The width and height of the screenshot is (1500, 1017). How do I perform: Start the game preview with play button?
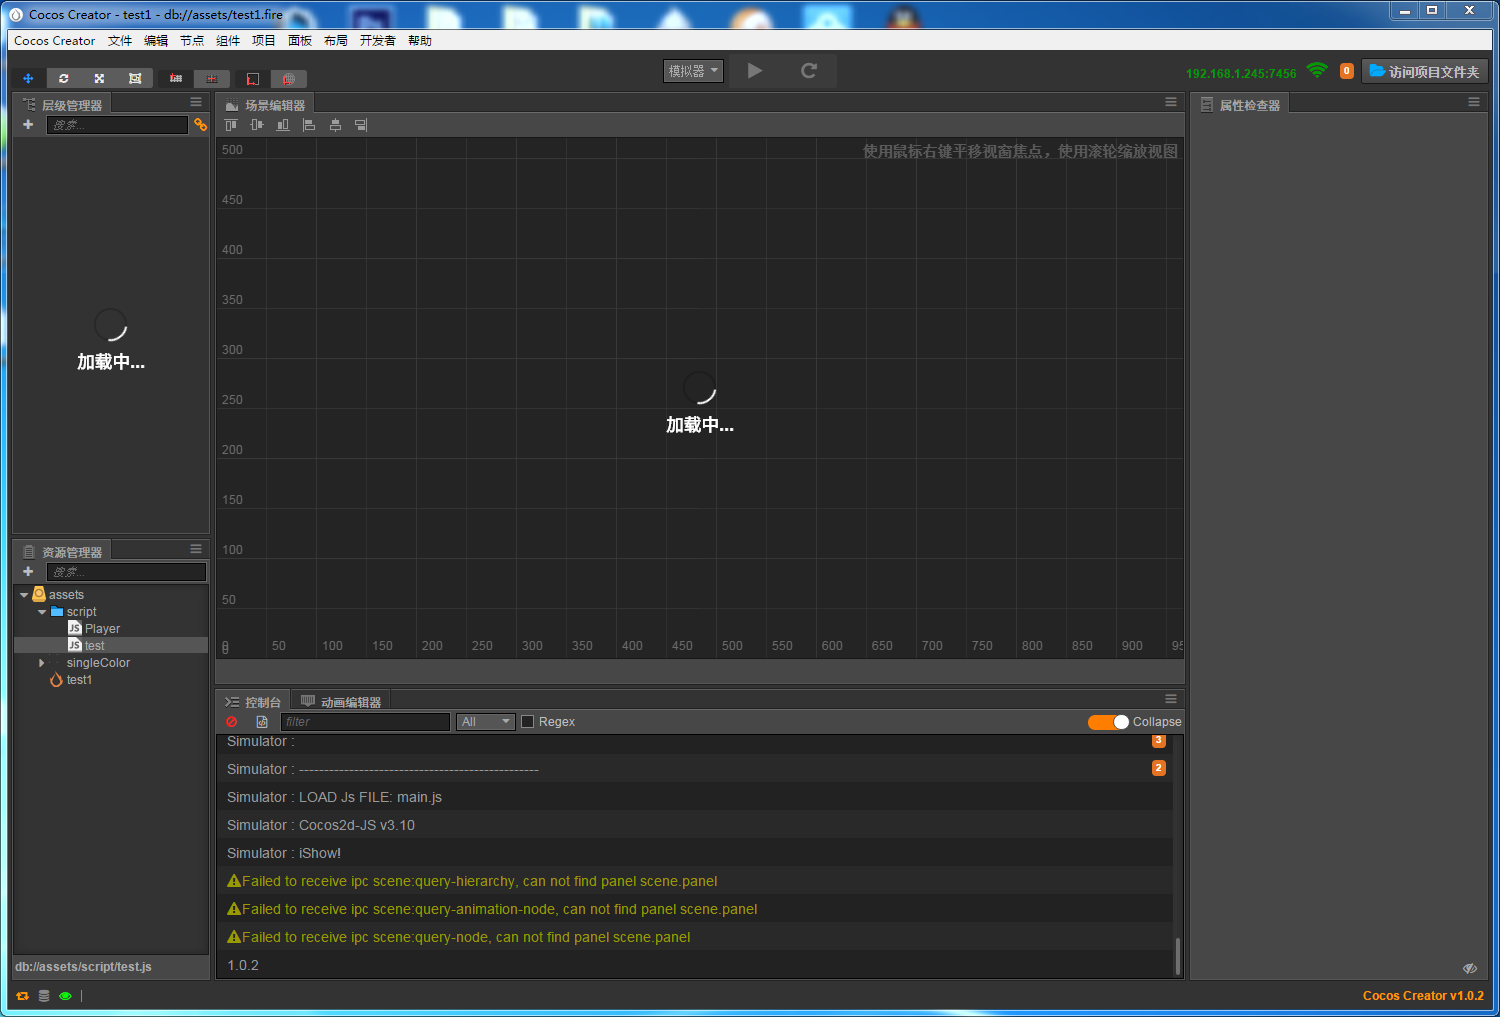[755, 71]
